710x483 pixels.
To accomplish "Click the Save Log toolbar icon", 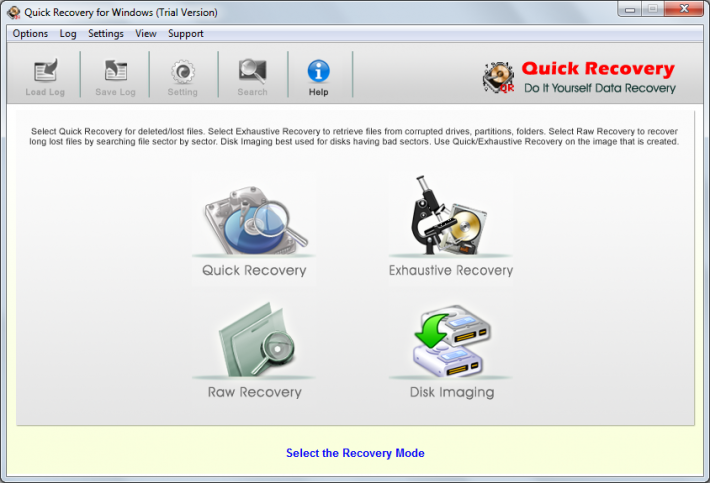I will pyautogui.click(x=115, y=71).
